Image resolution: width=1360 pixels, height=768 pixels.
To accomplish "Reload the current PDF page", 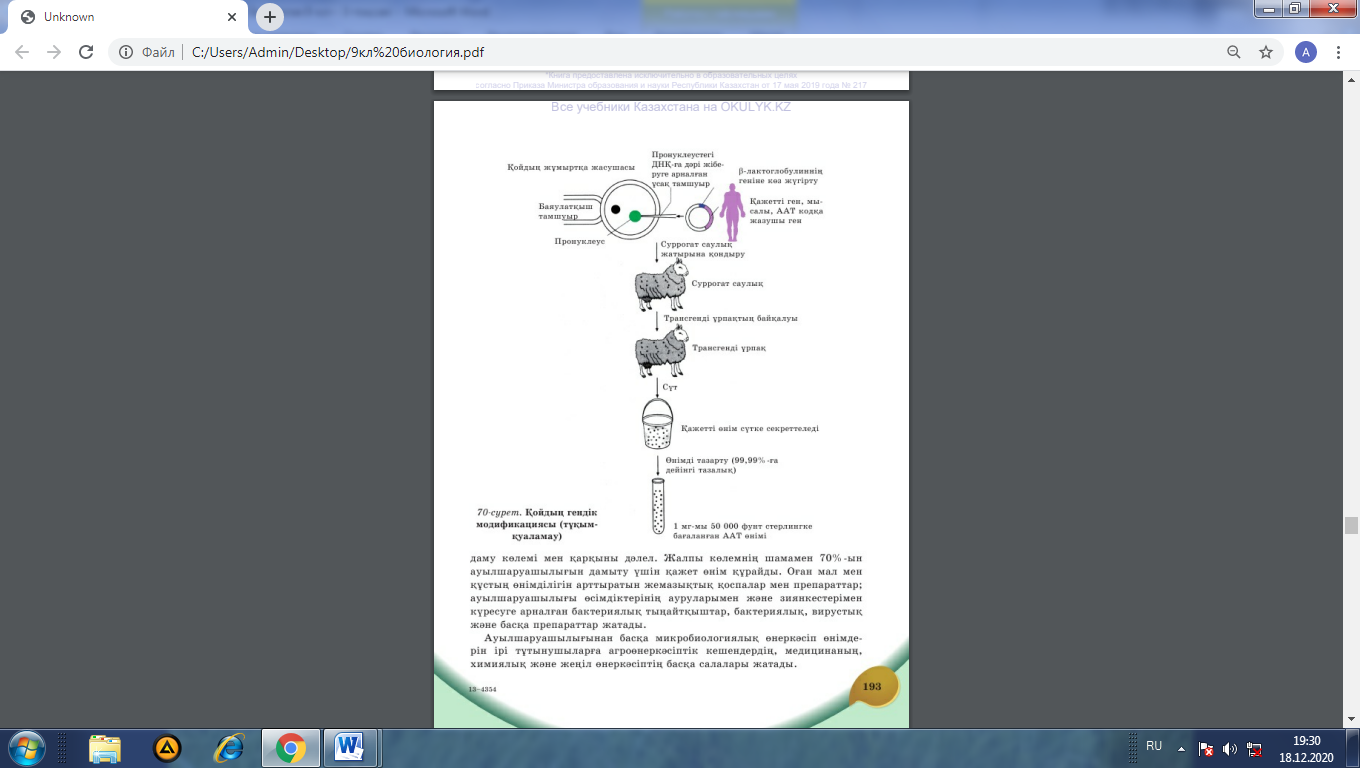I will coord(86,52).
